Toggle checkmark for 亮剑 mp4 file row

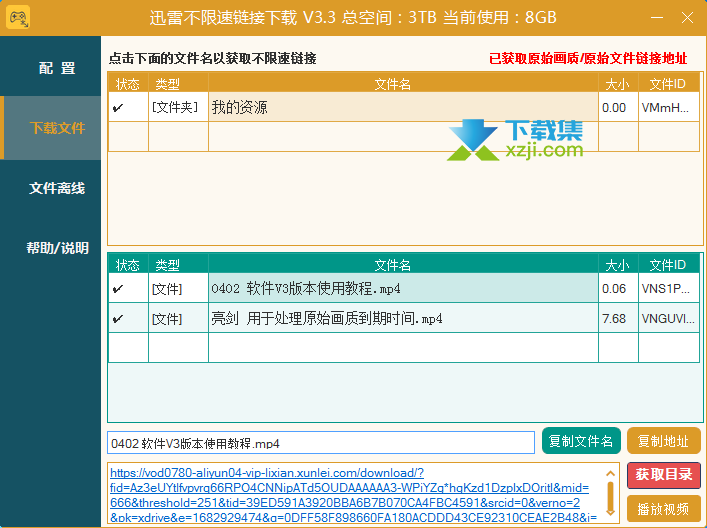click(118, 319)
